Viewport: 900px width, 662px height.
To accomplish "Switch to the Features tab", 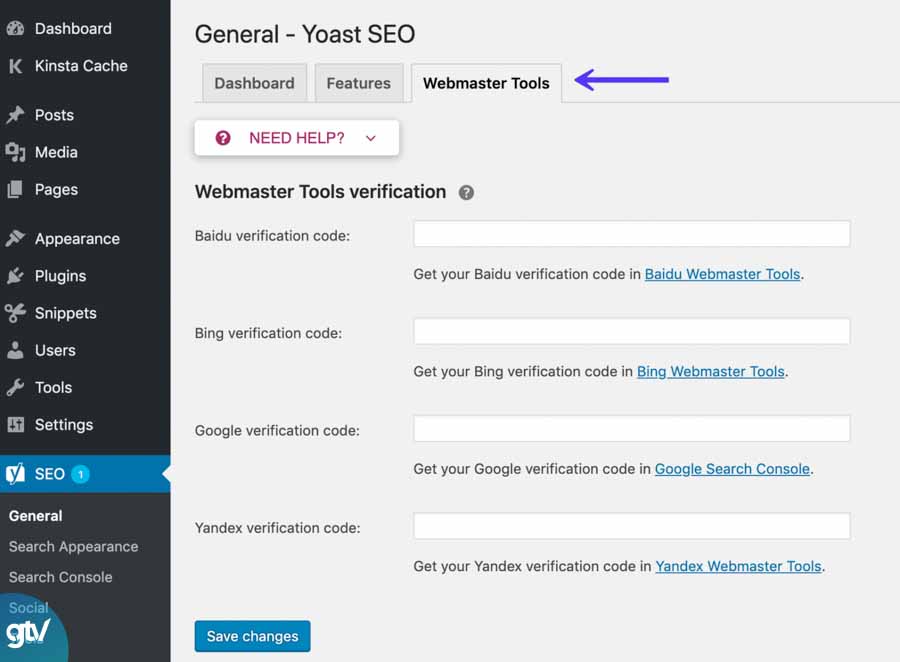I will click(x=359, y=83).
